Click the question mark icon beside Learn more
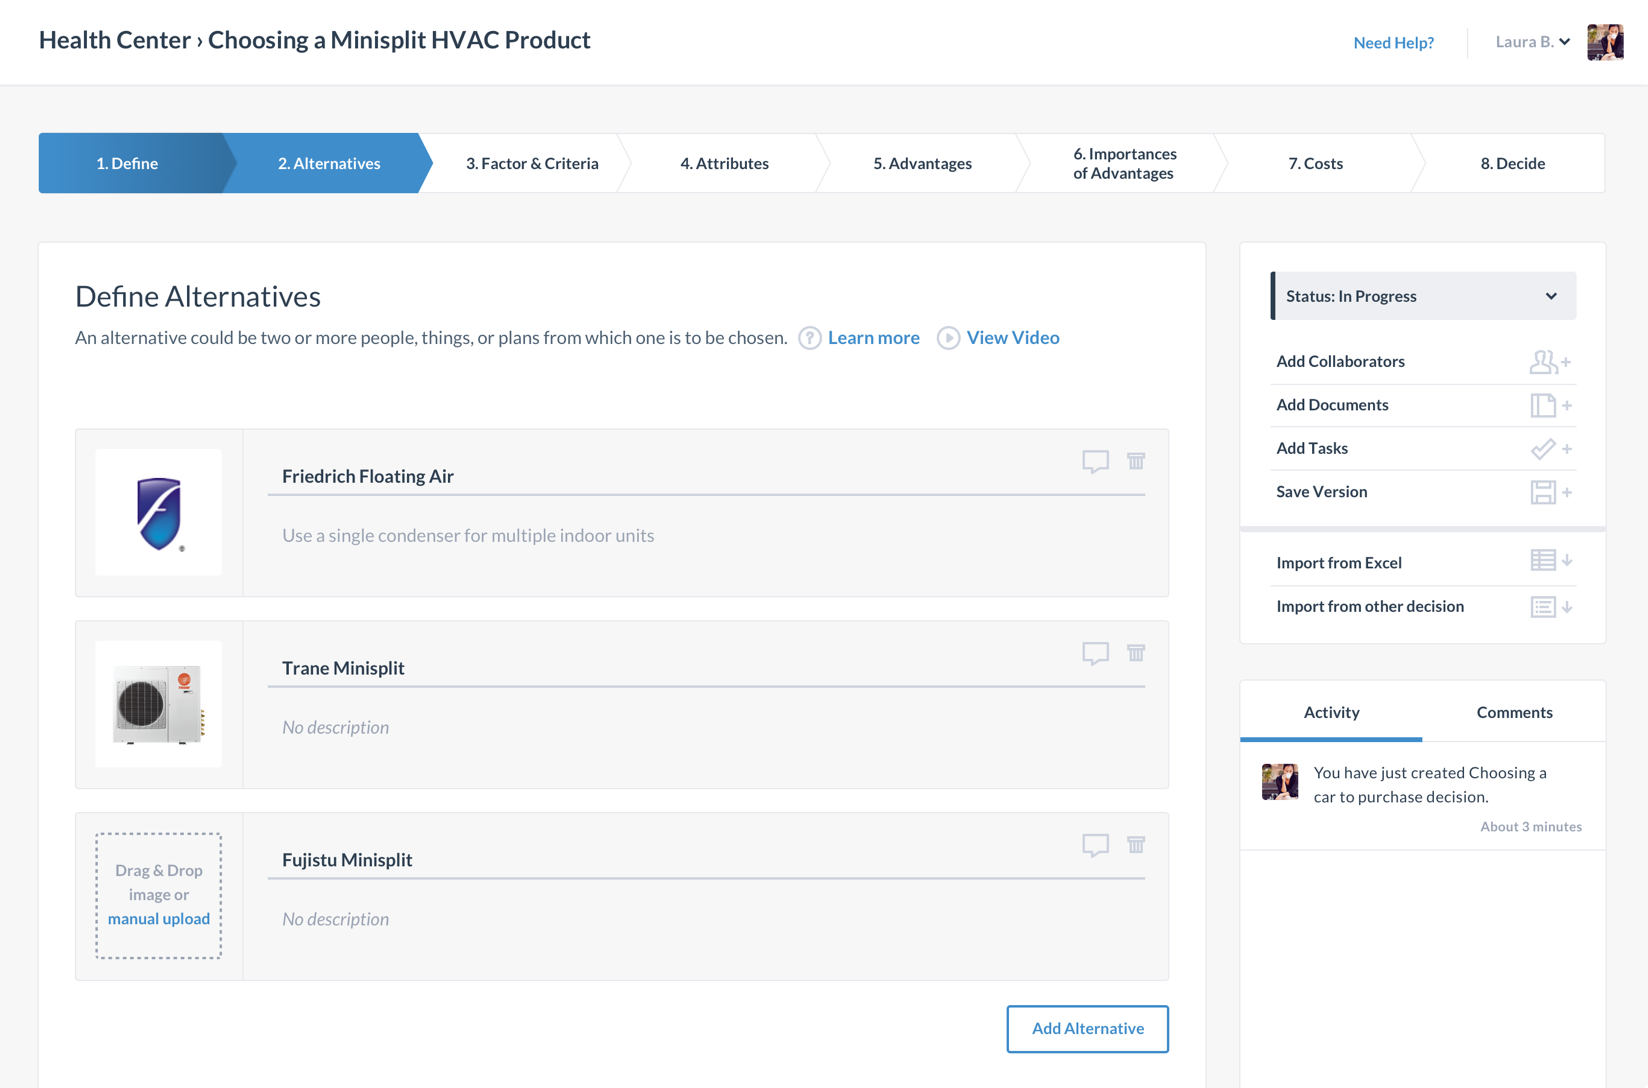The image size is (1648, 1088). (x=810, y=338)
